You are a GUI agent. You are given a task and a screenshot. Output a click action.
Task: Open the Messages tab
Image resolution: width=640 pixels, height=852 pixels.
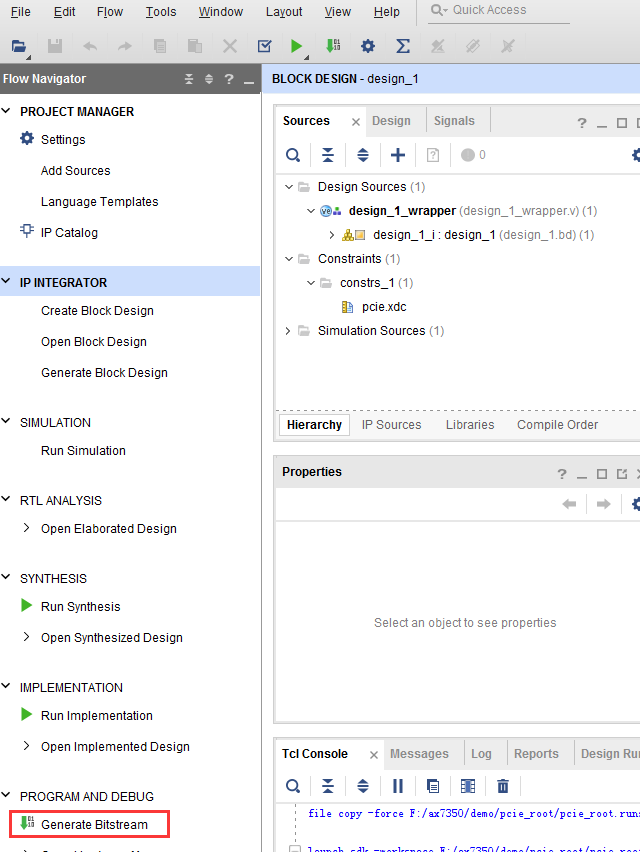pos(419,754)
